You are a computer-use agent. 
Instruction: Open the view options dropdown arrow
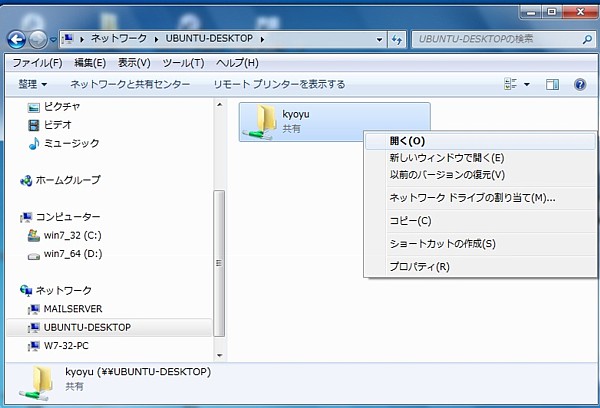(527, 84)
